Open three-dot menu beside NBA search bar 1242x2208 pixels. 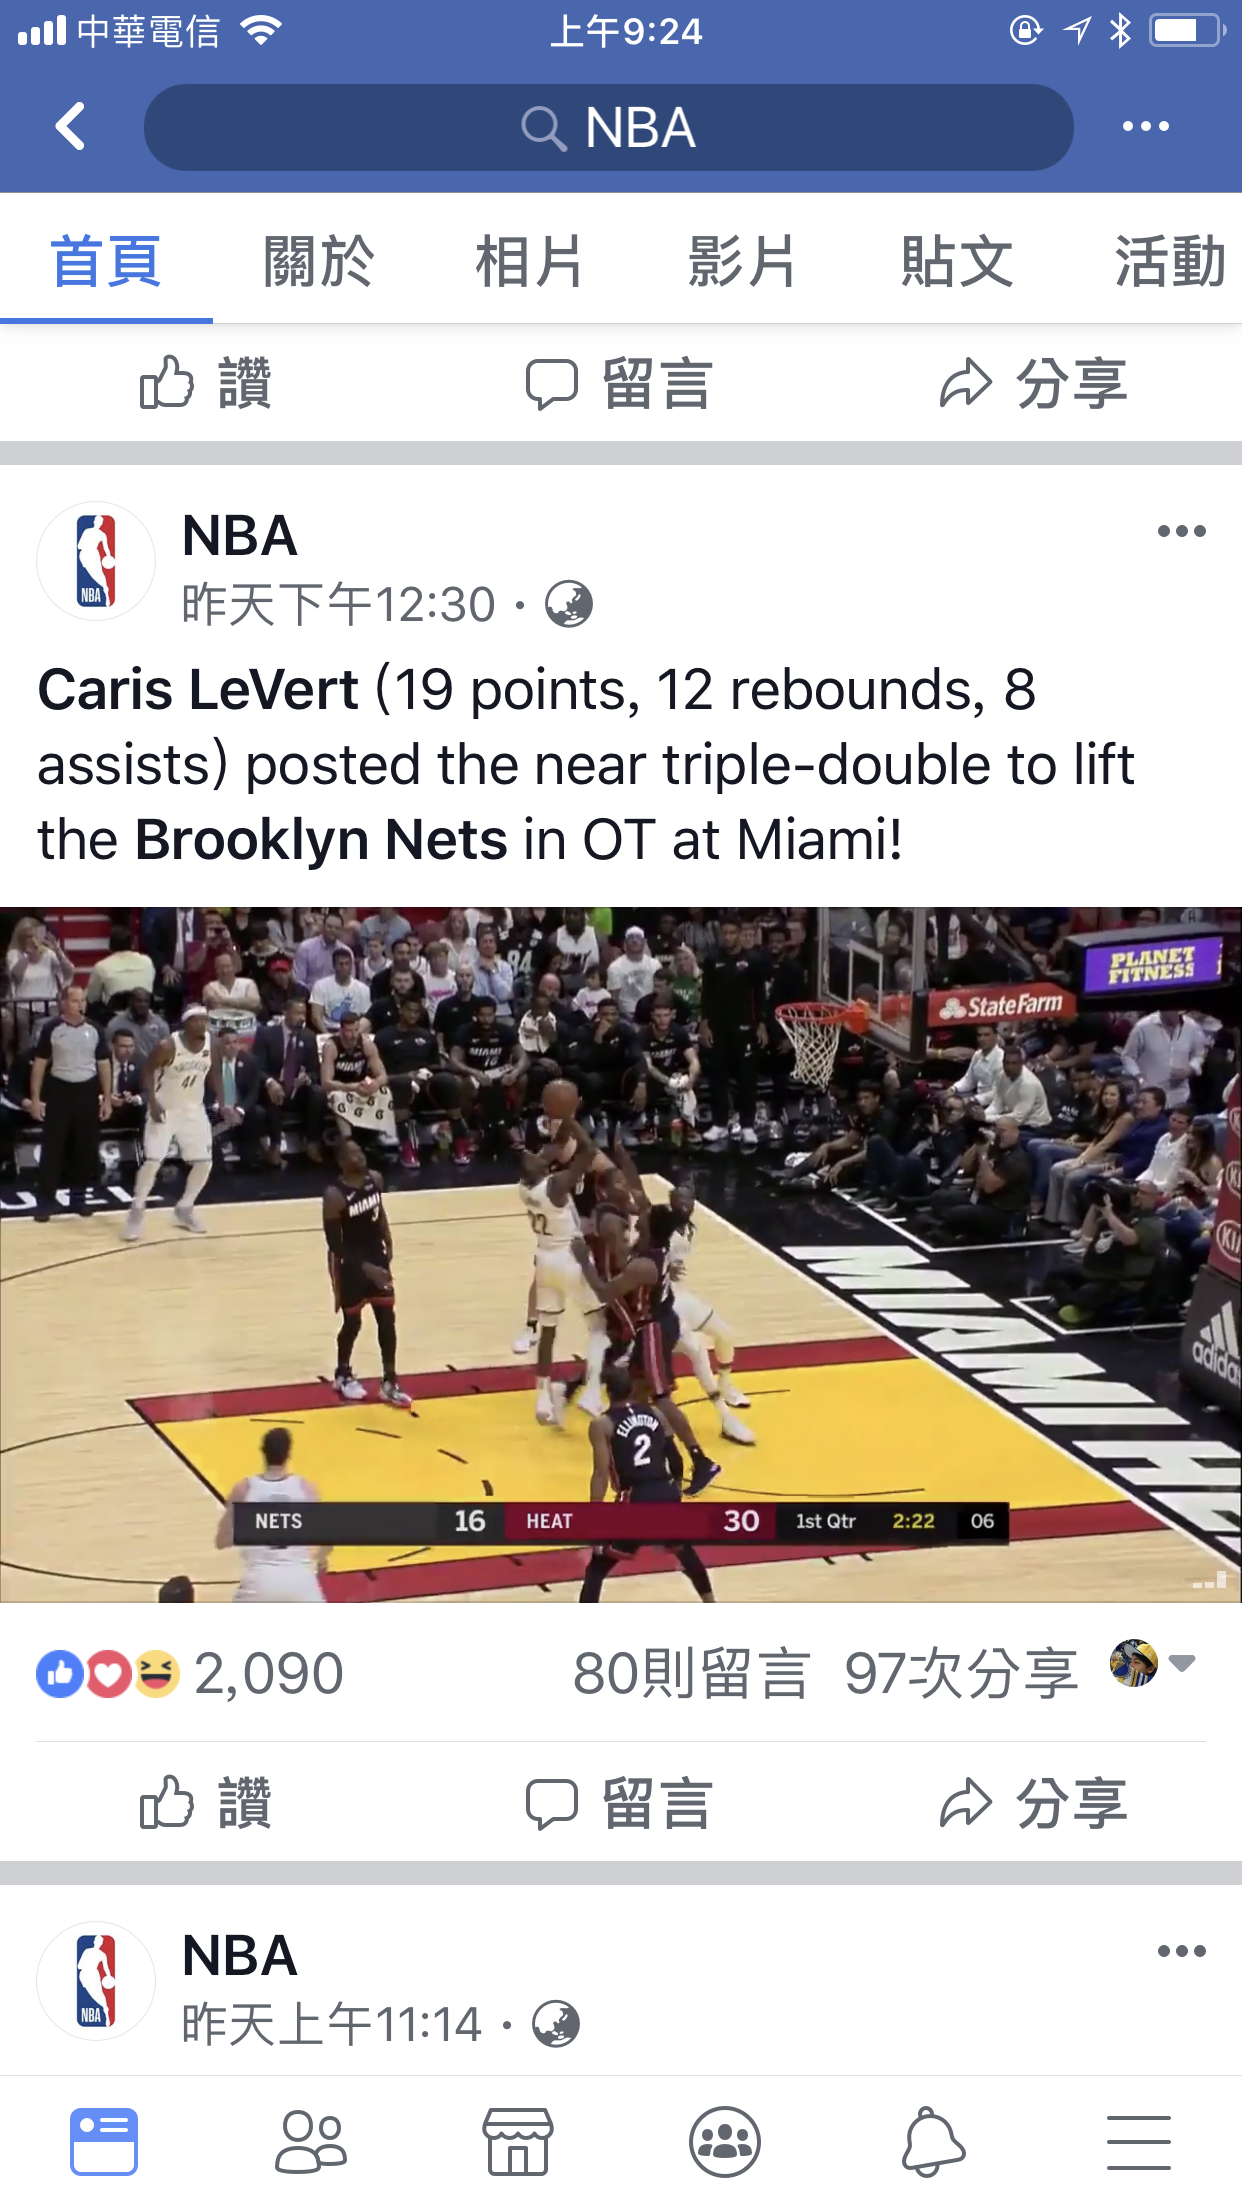click(1146, 126)
